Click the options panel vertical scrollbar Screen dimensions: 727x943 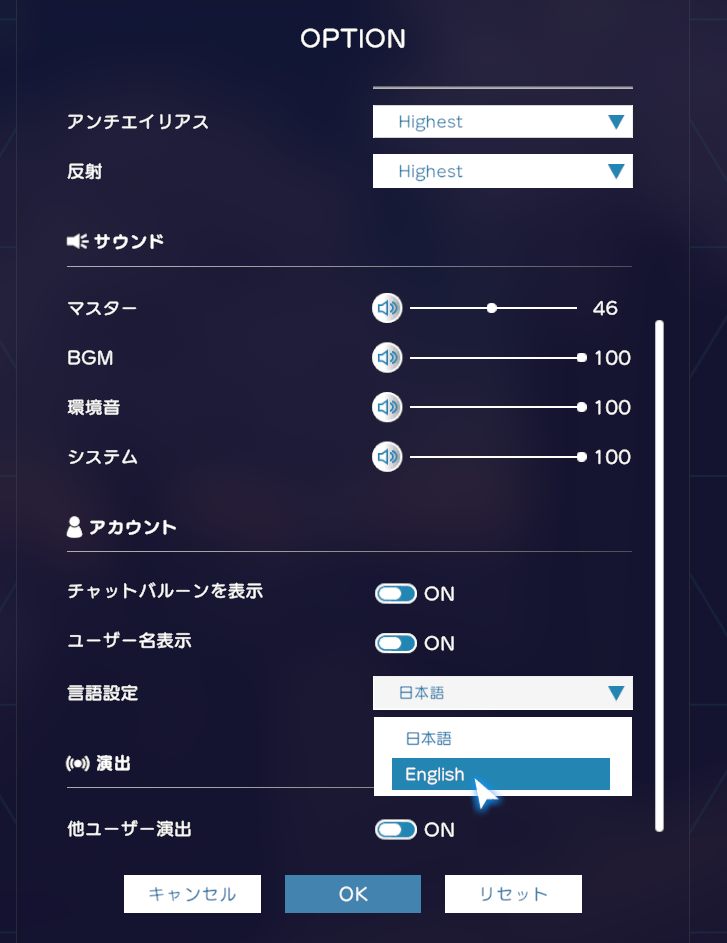click(x=660, y=576)
